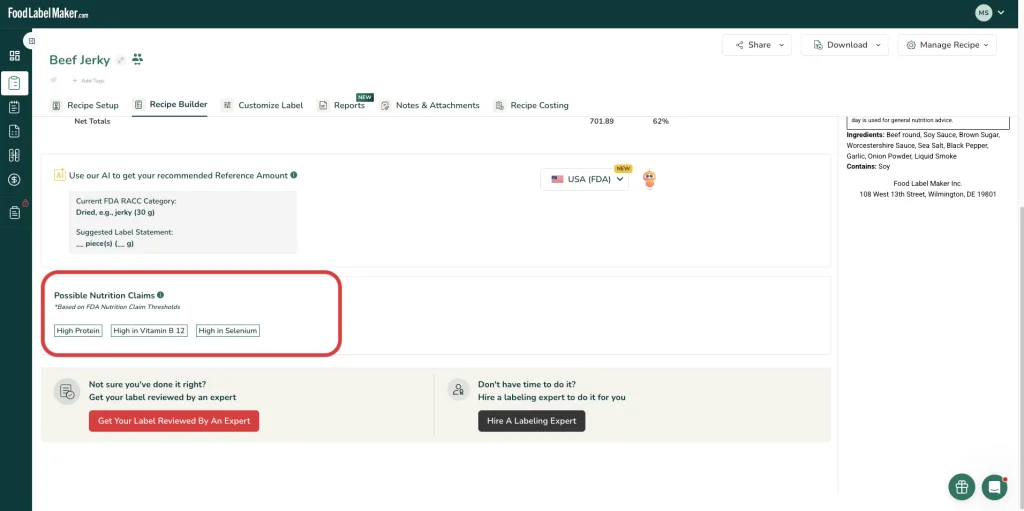Open the Share dropdown
Viewport: 1024px width, 511px height.
click(x=757, y=45)
